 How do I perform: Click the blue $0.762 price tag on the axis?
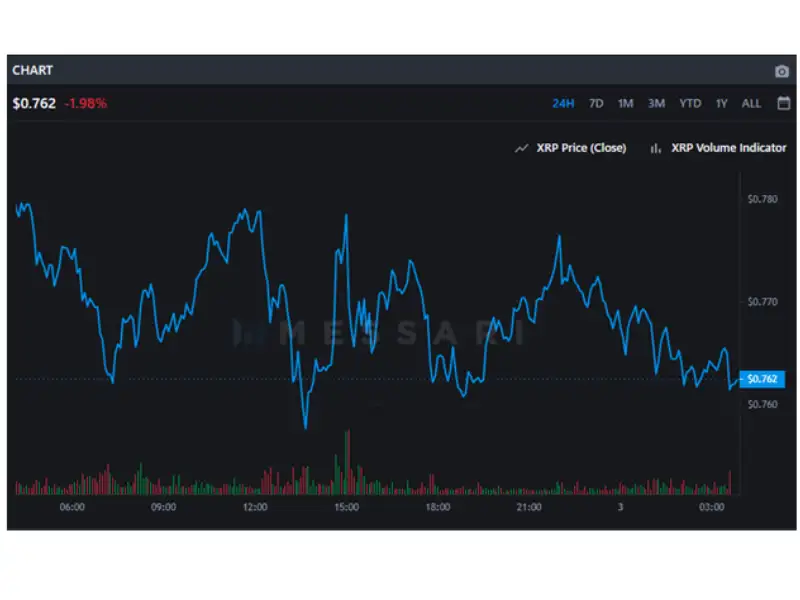[762, 379]
